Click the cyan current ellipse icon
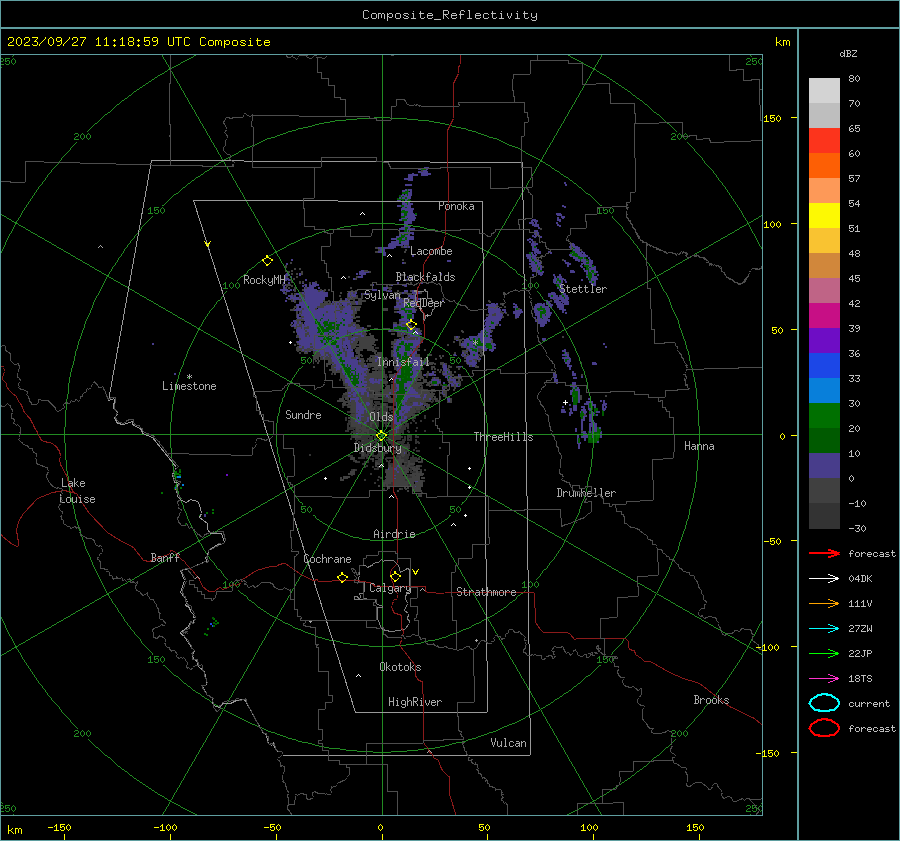The image size is (900, 841). (x=824, y=703)
